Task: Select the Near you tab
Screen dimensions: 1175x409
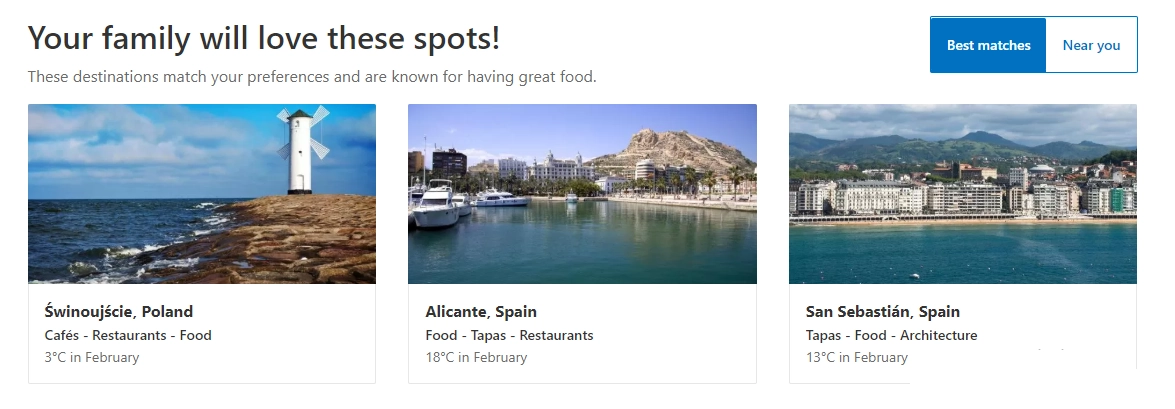Action: [x=1091, y=45]
